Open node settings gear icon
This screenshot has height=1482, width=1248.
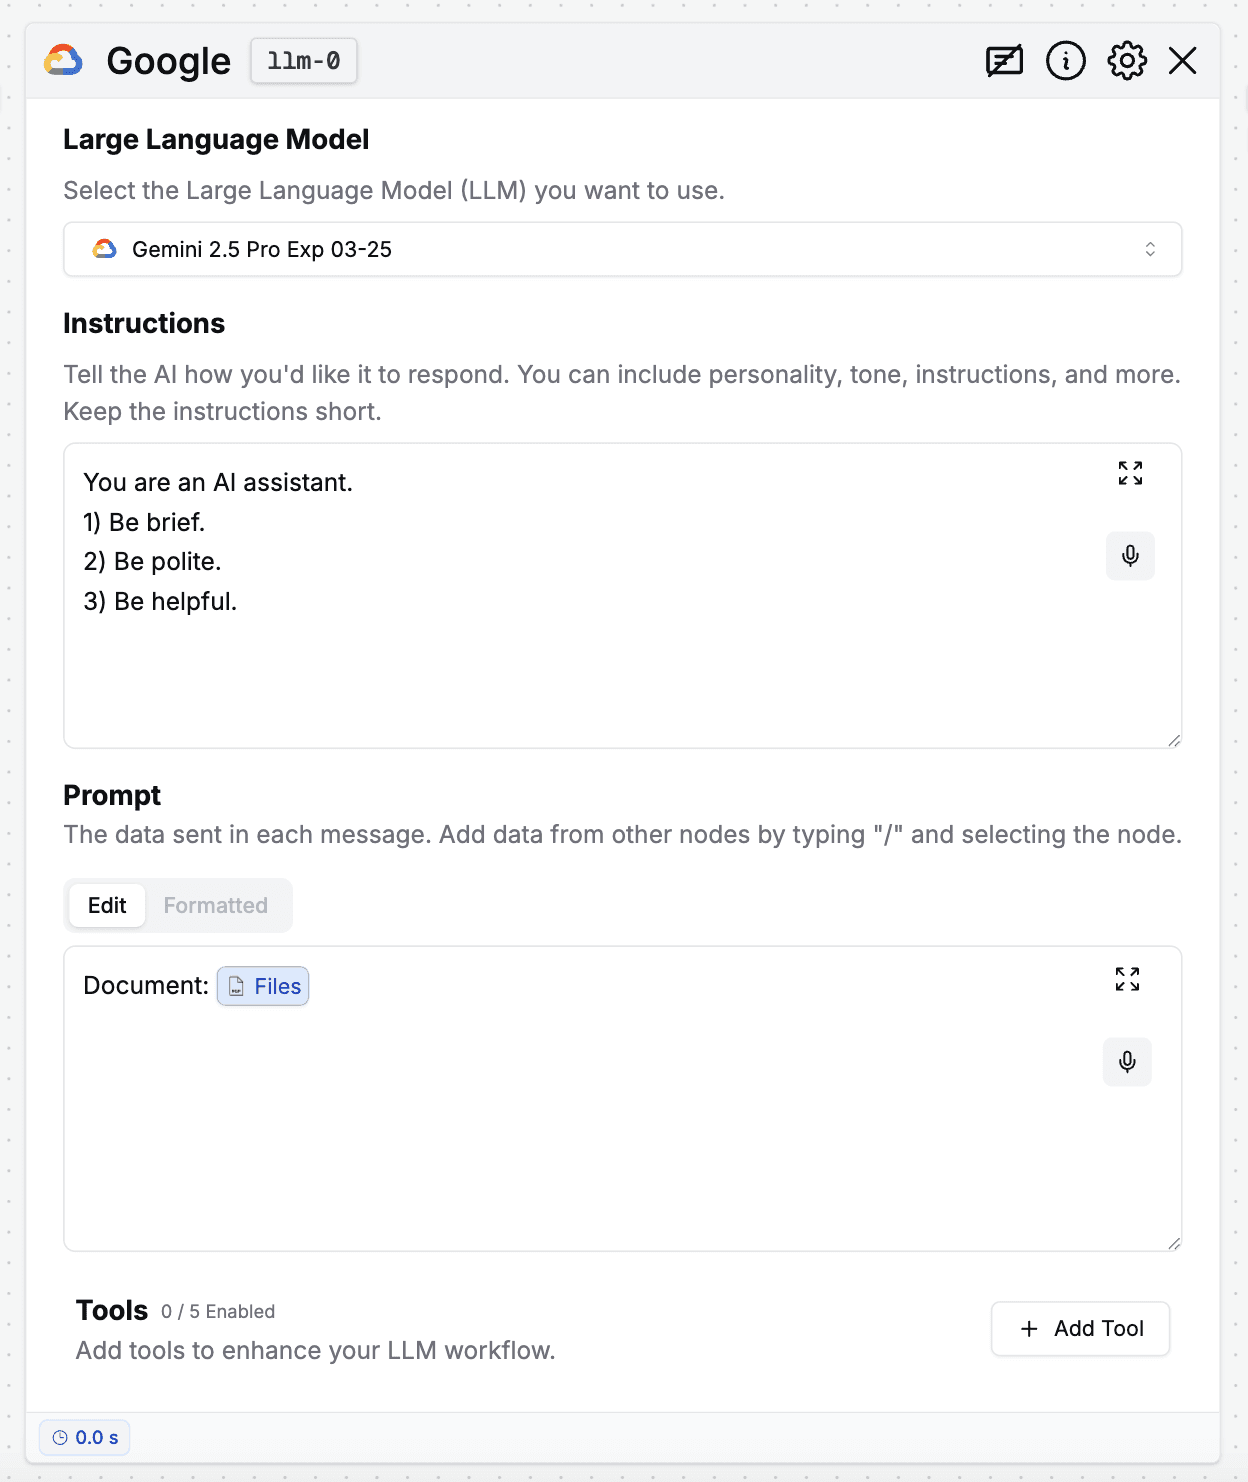tap(1127, 61)
